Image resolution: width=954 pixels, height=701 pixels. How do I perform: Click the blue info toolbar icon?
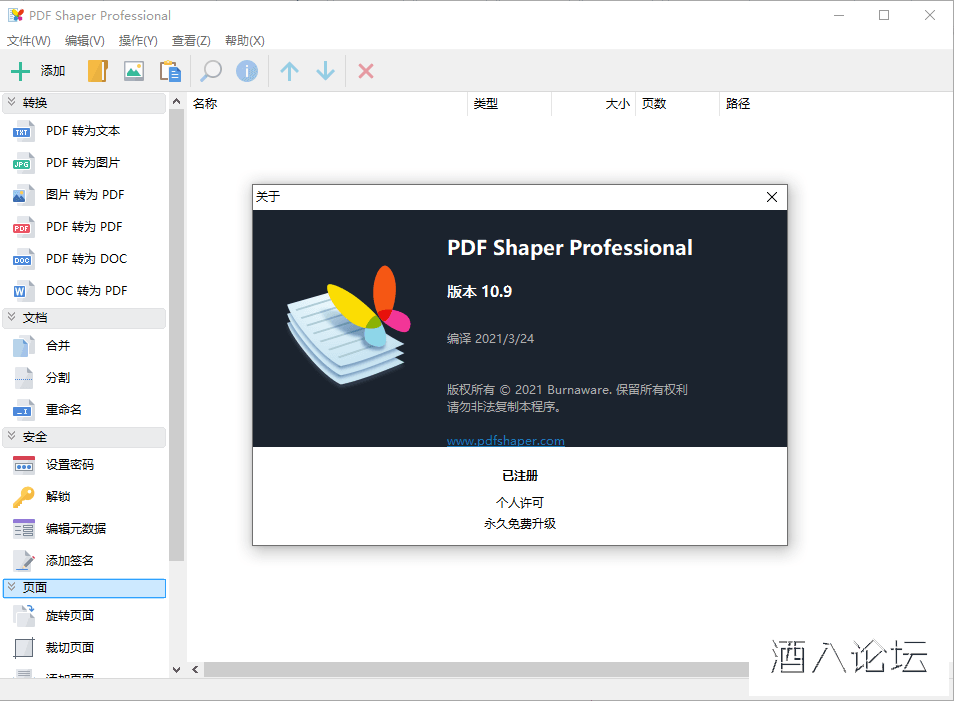(x=247, y=71)
